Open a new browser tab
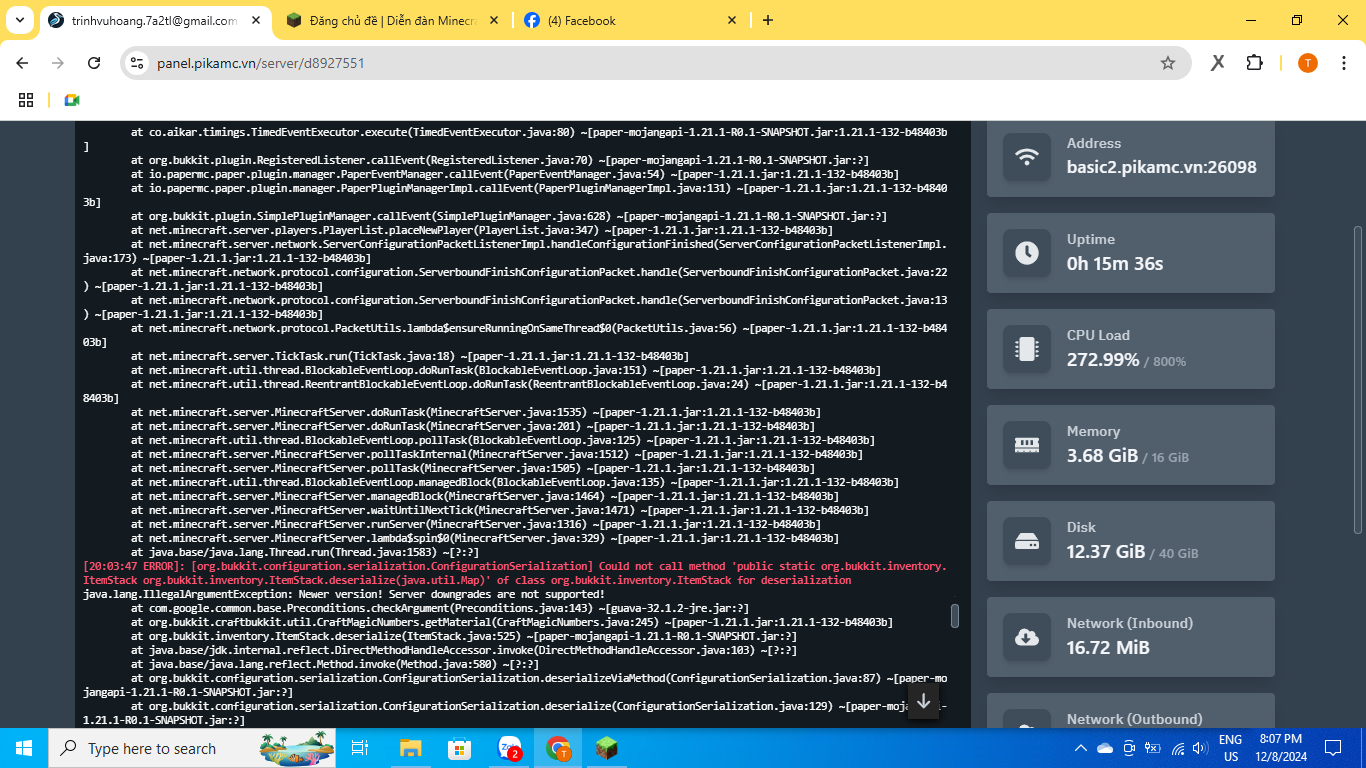Screen dimensions: 1366x768 click(x=768, y=20)
